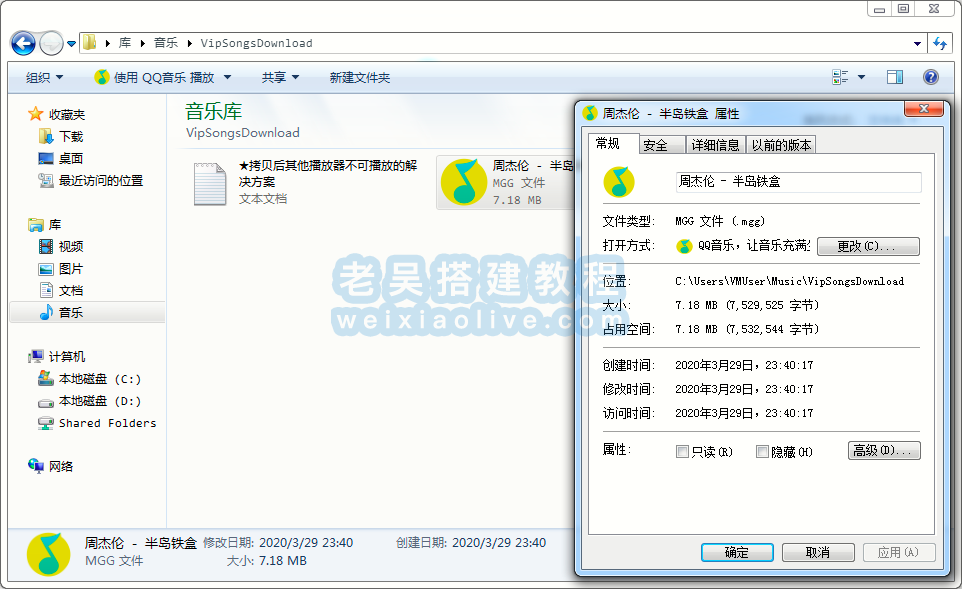Click small QQ音乐 icon beside 打开方式
Viewport: 962px width, 589px height.
683,246
